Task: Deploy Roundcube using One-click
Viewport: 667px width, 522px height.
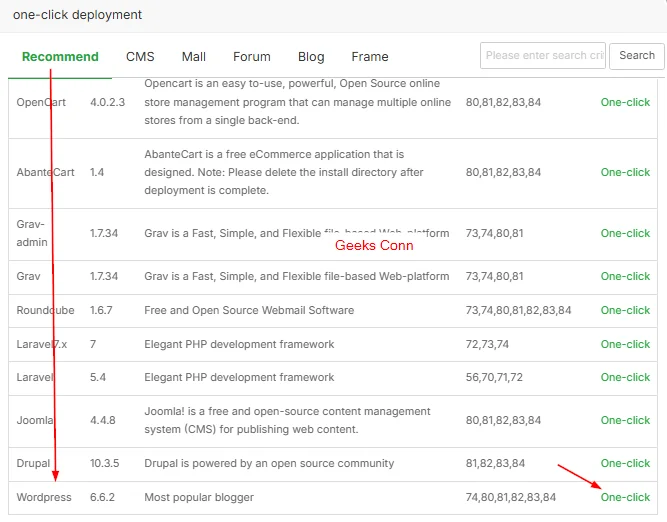Action: pos(625,311)
